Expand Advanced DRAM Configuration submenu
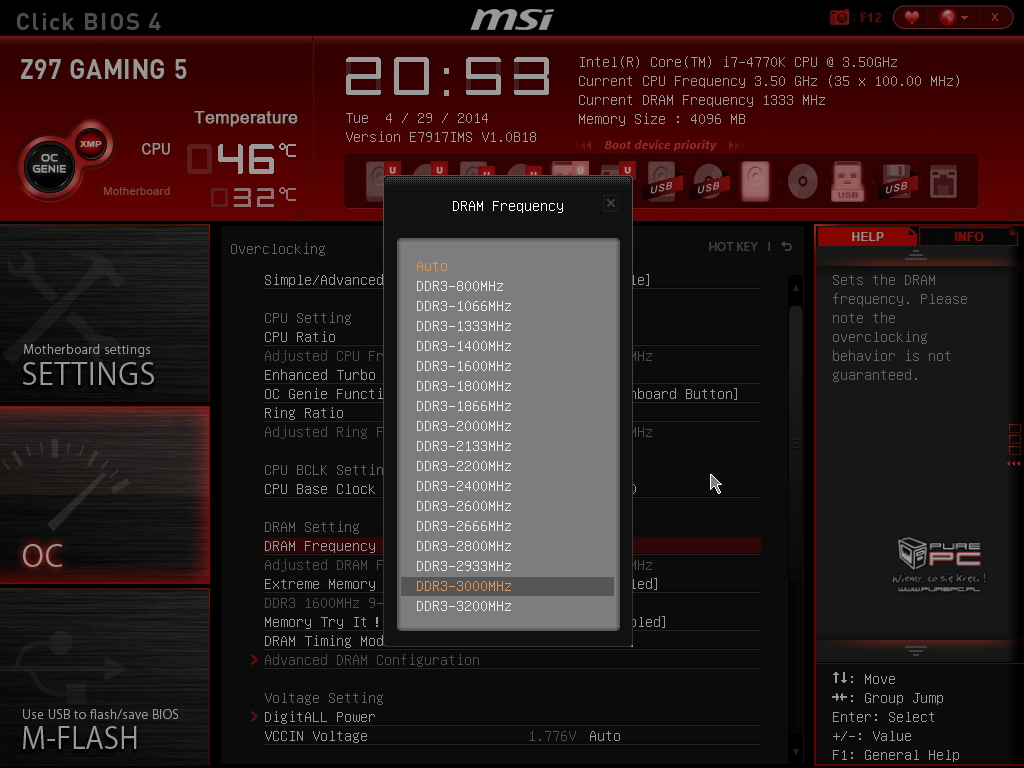The image size is (1024, 768). (x=372, y=660)
